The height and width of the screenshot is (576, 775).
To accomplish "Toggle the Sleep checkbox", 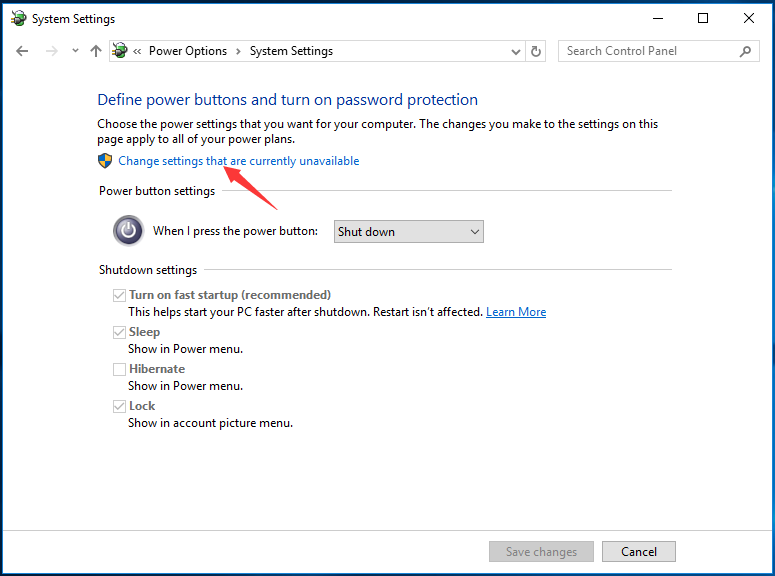I will [x=119, y=332].
